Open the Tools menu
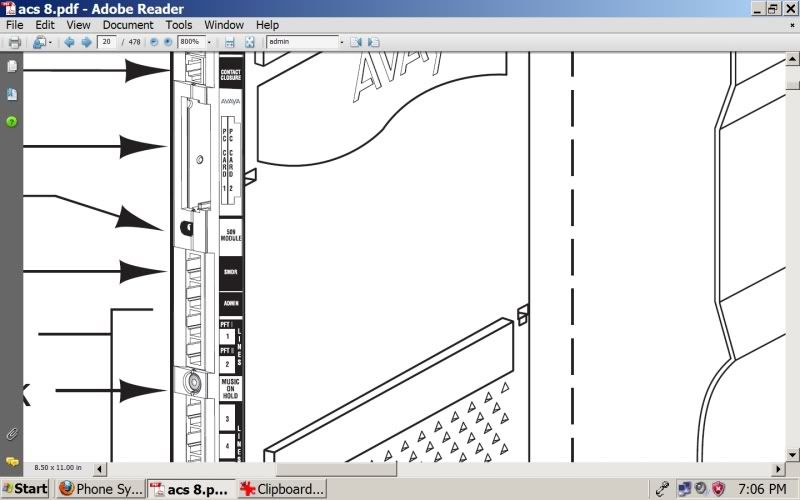 click(x=179, y=25)
